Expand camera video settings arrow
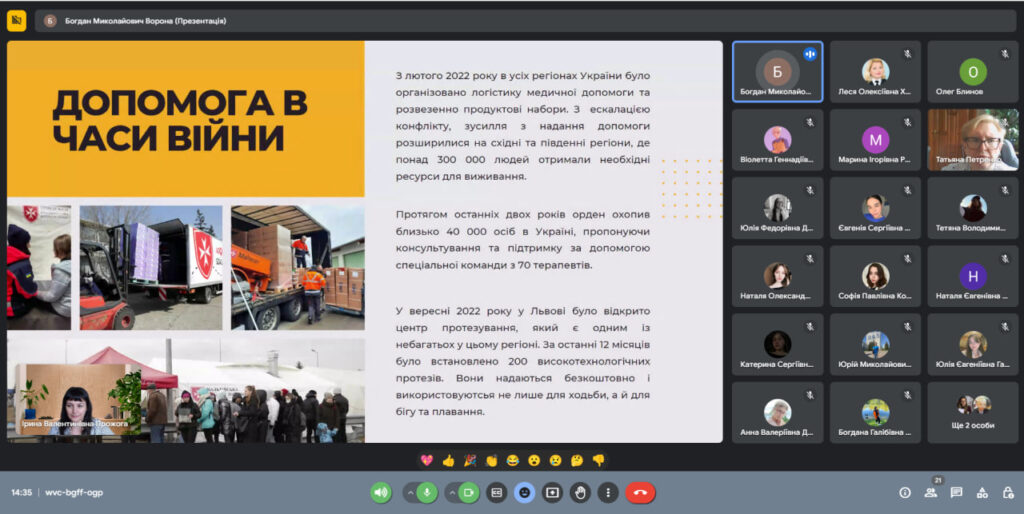 pos(450,492)
